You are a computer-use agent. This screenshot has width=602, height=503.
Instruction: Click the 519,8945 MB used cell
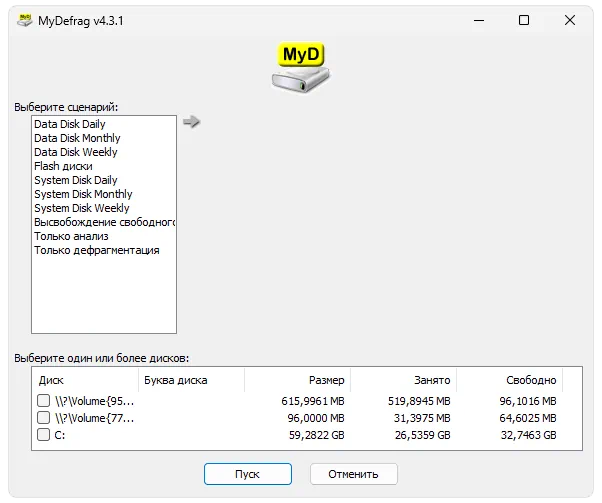coord(419,401)
